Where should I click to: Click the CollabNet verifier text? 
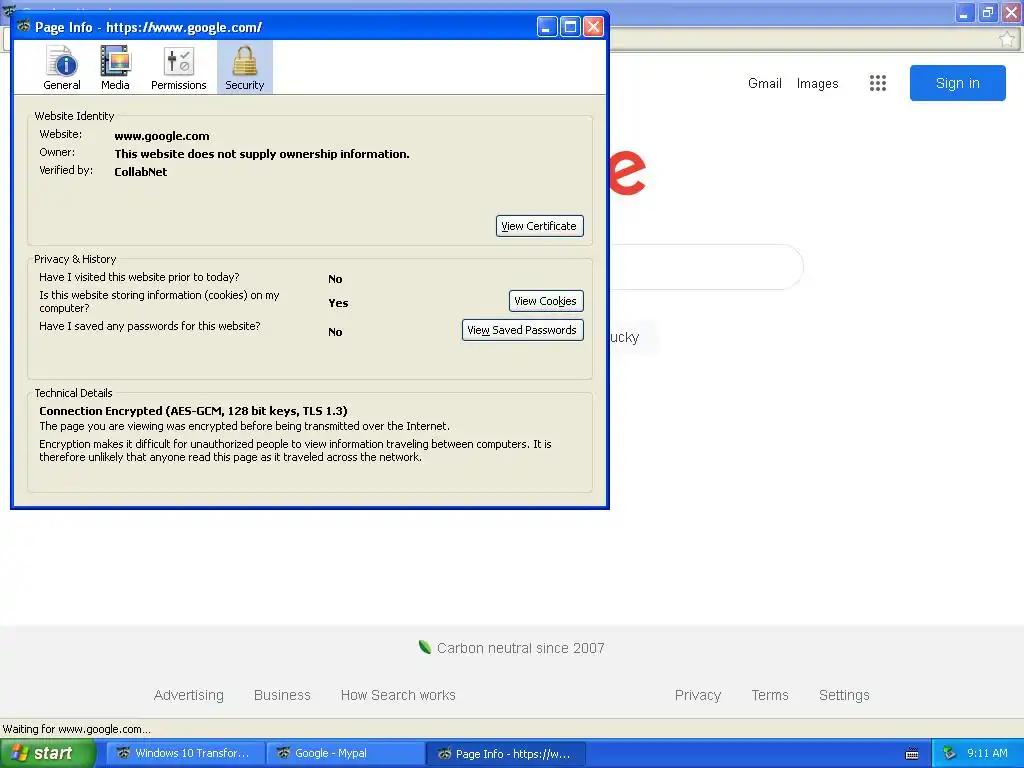point(140,172)
